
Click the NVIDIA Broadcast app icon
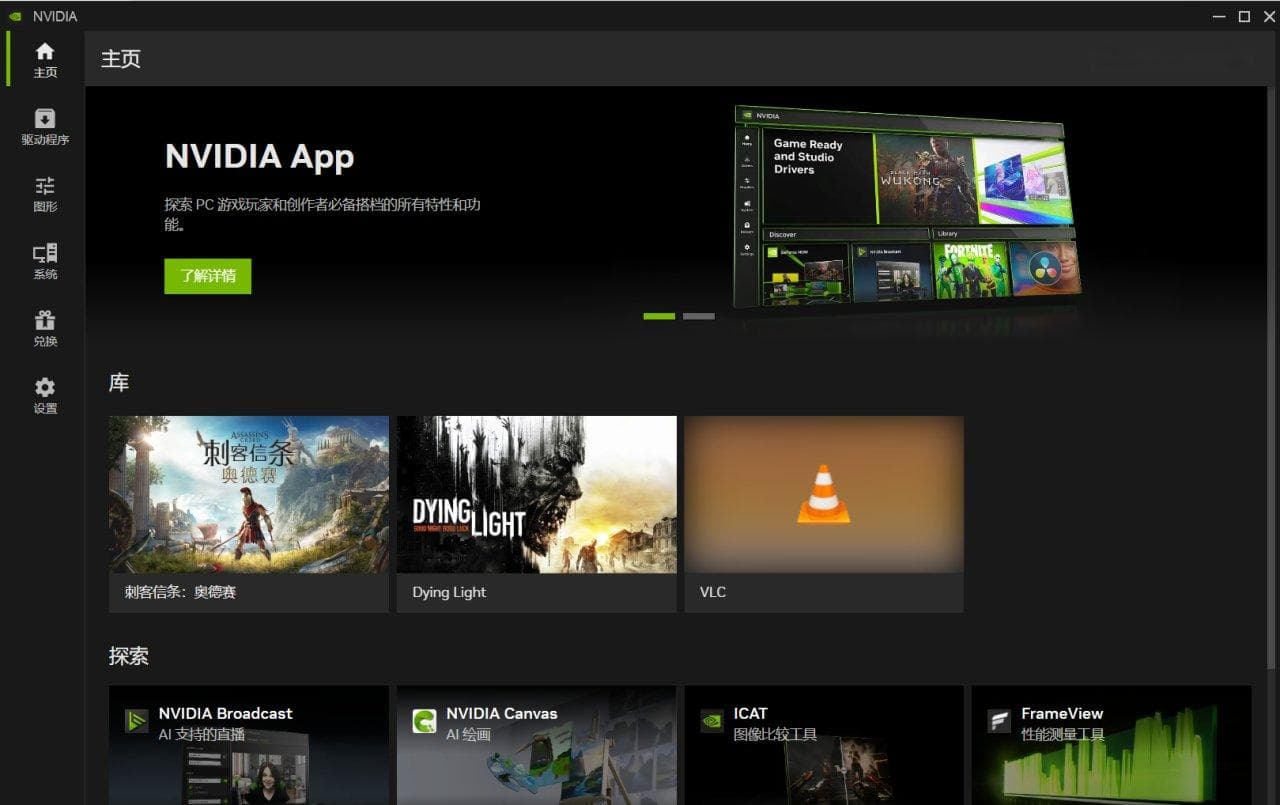tap(136, 721)
